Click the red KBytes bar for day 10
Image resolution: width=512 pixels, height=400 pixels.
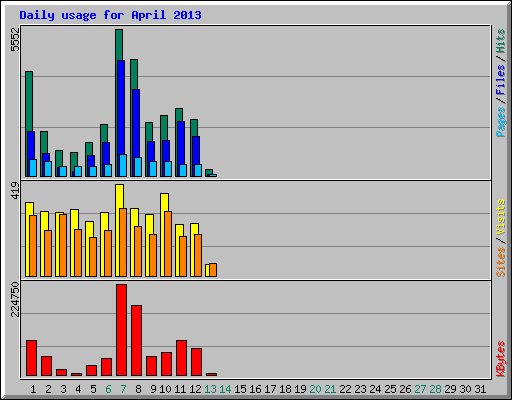pos(166,364)
